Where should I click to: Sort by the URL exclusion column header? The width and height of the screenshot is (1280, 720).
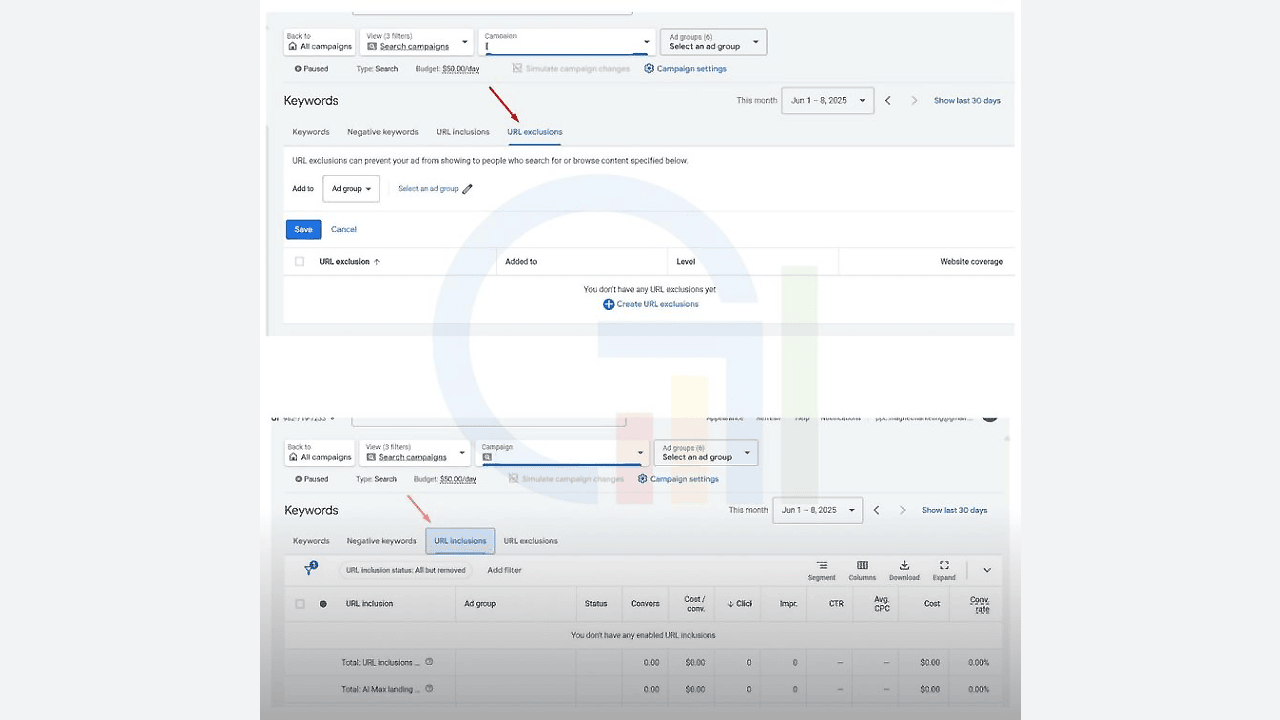pos(350,262)
